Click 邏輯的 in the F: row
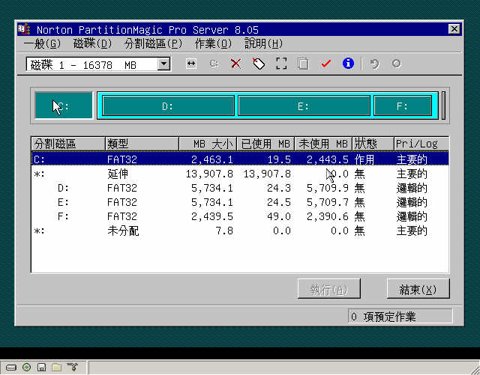480x375 pixels. pos(412,217)
